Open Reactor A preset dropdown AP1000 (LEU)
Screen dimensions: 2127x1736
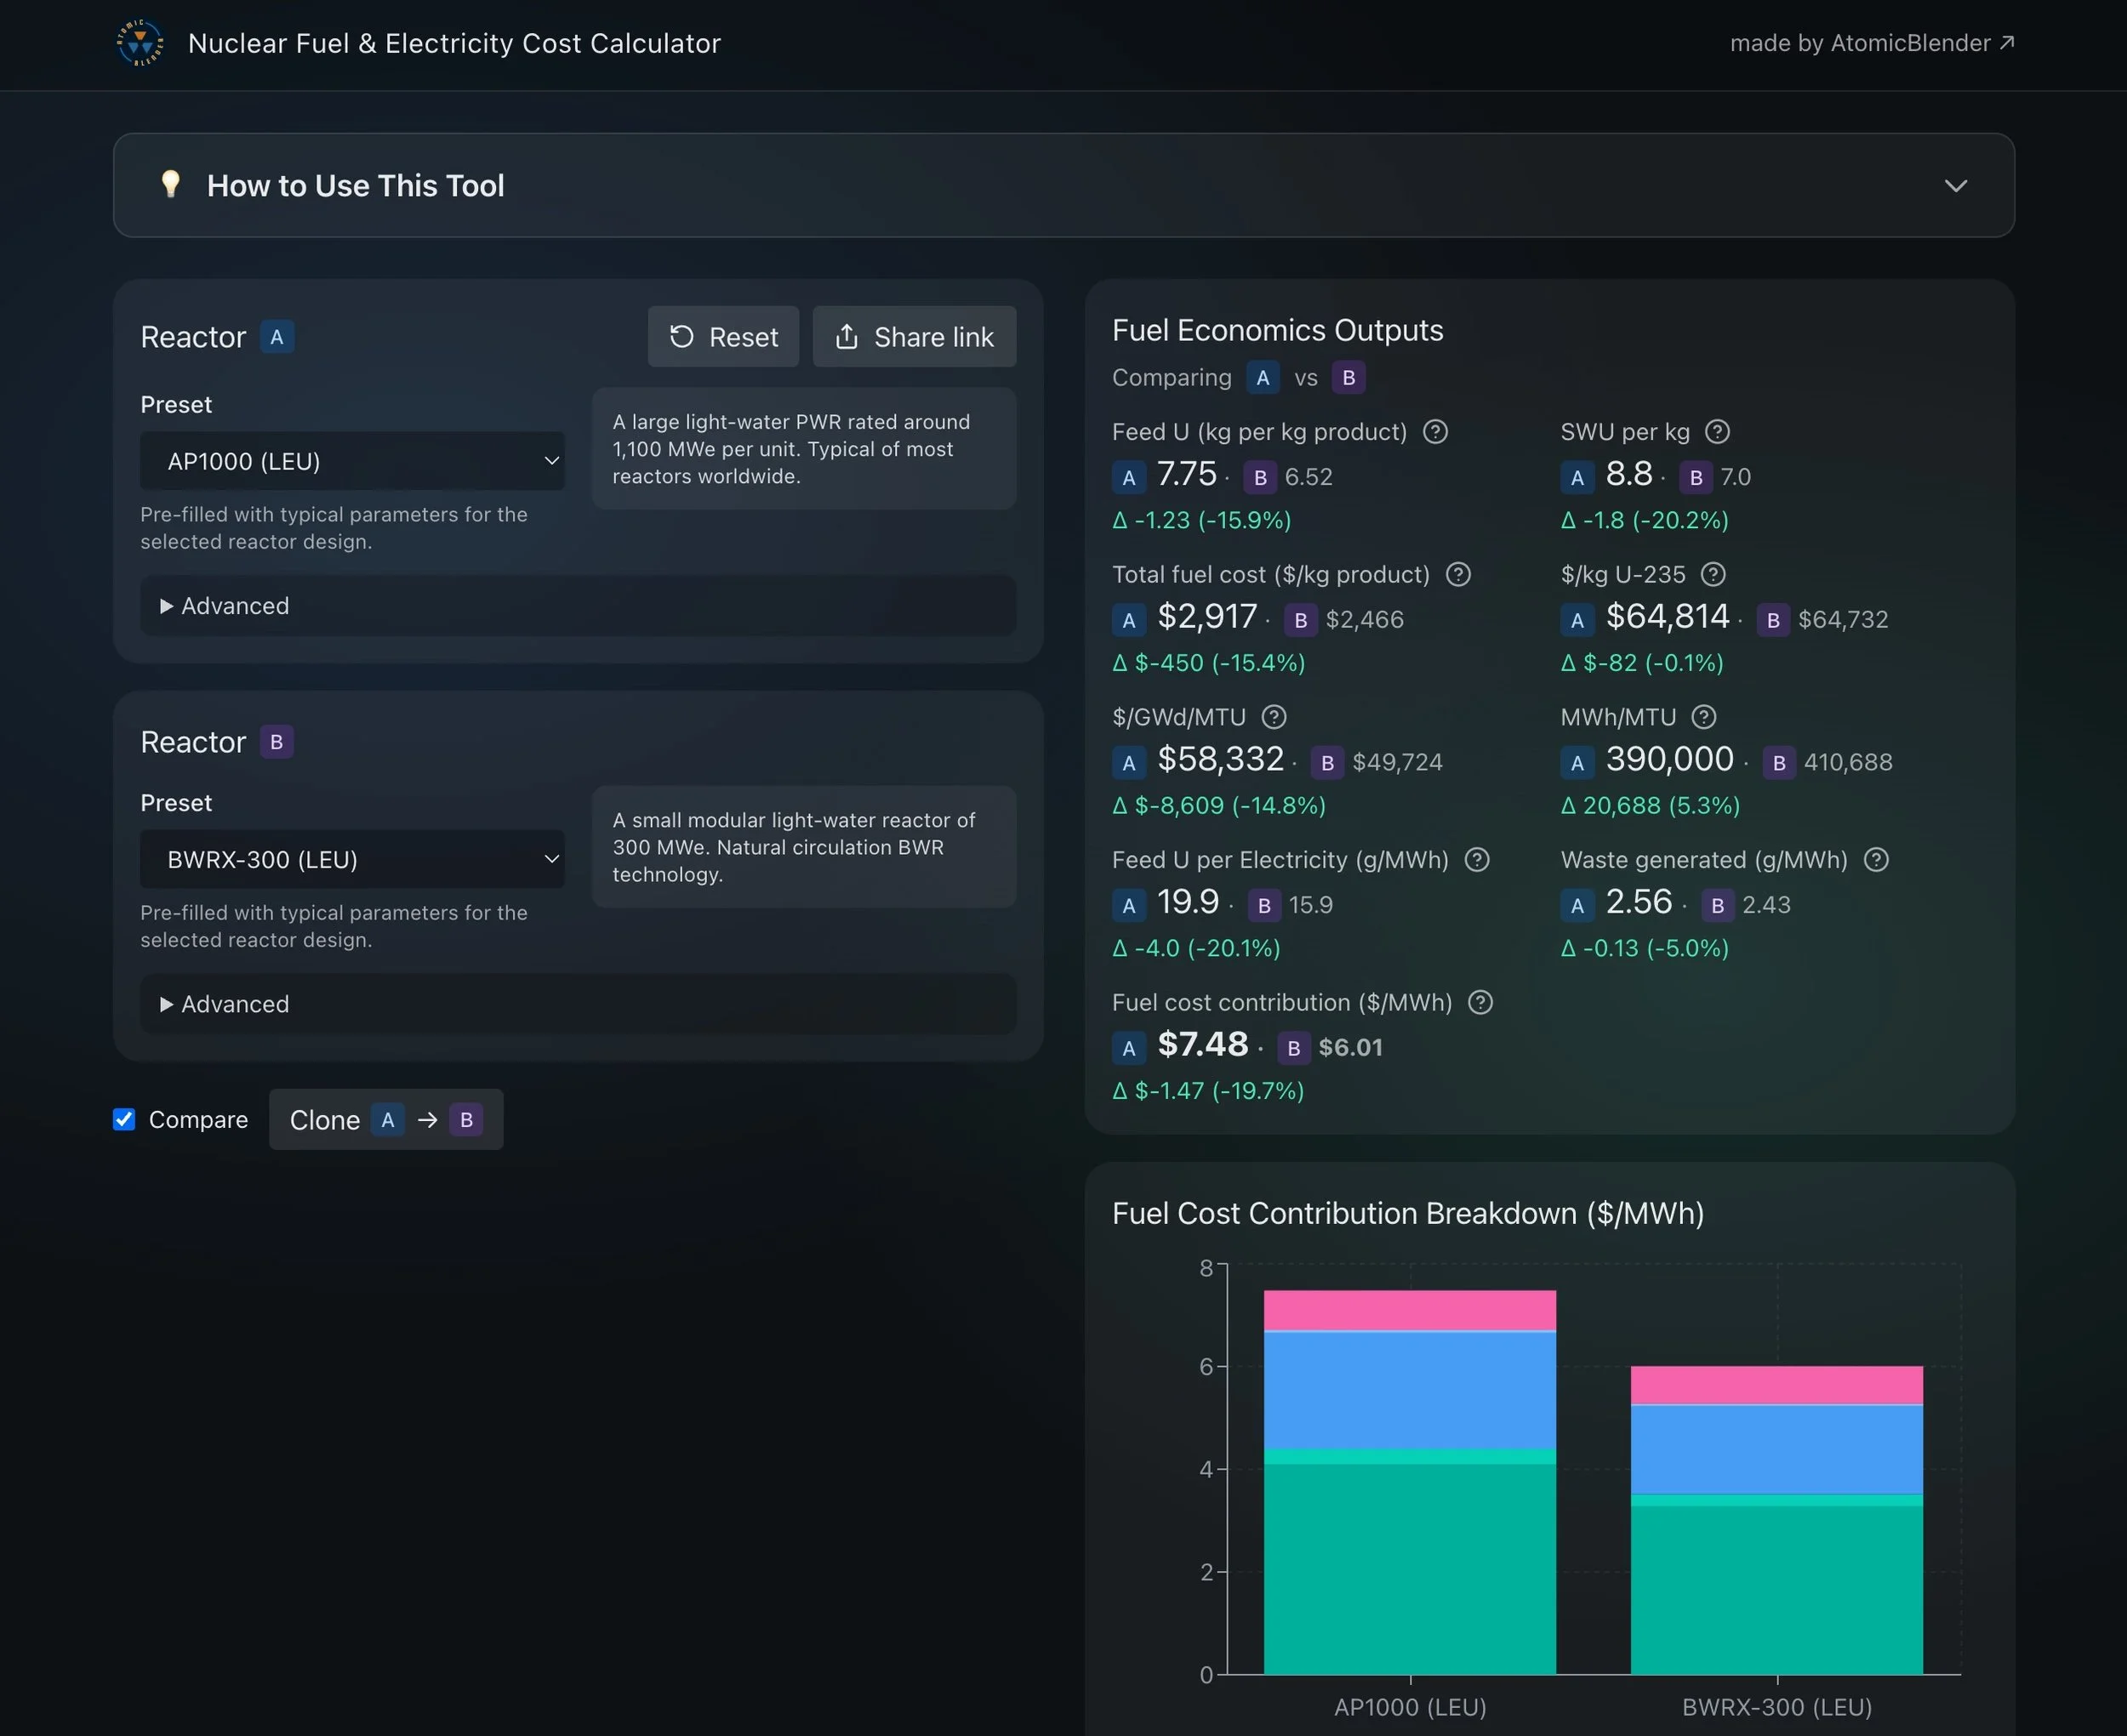tap(352, 461)
